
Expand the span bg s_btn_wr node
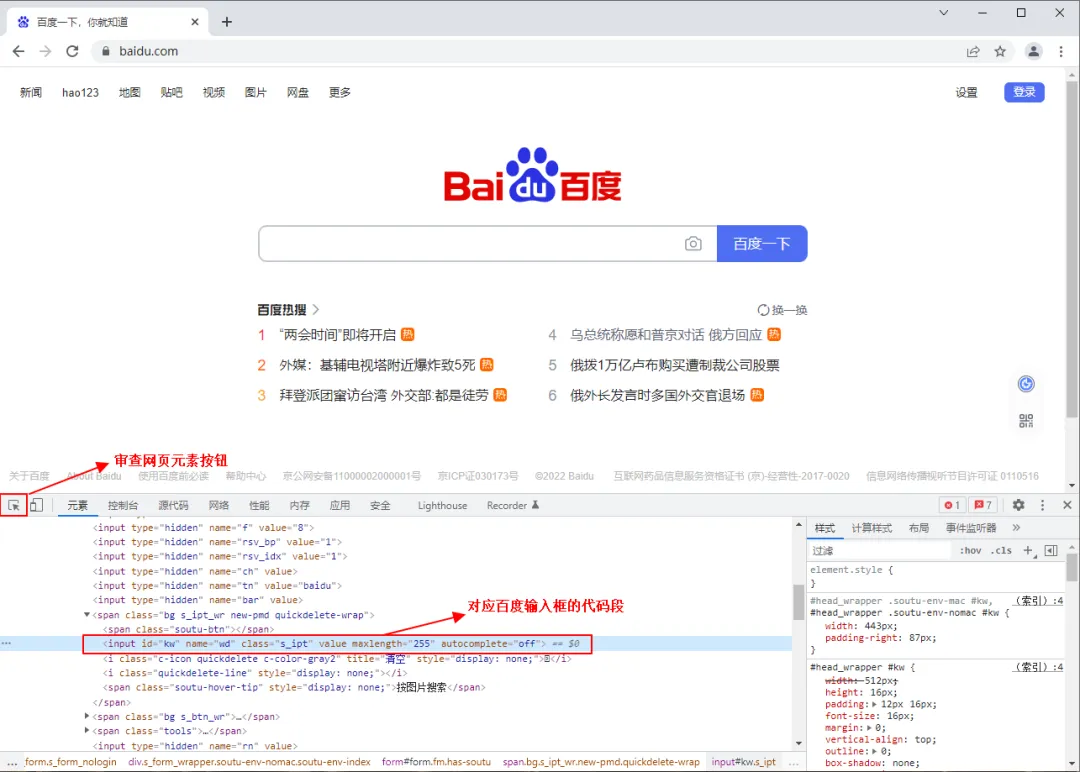coord(87,716)
